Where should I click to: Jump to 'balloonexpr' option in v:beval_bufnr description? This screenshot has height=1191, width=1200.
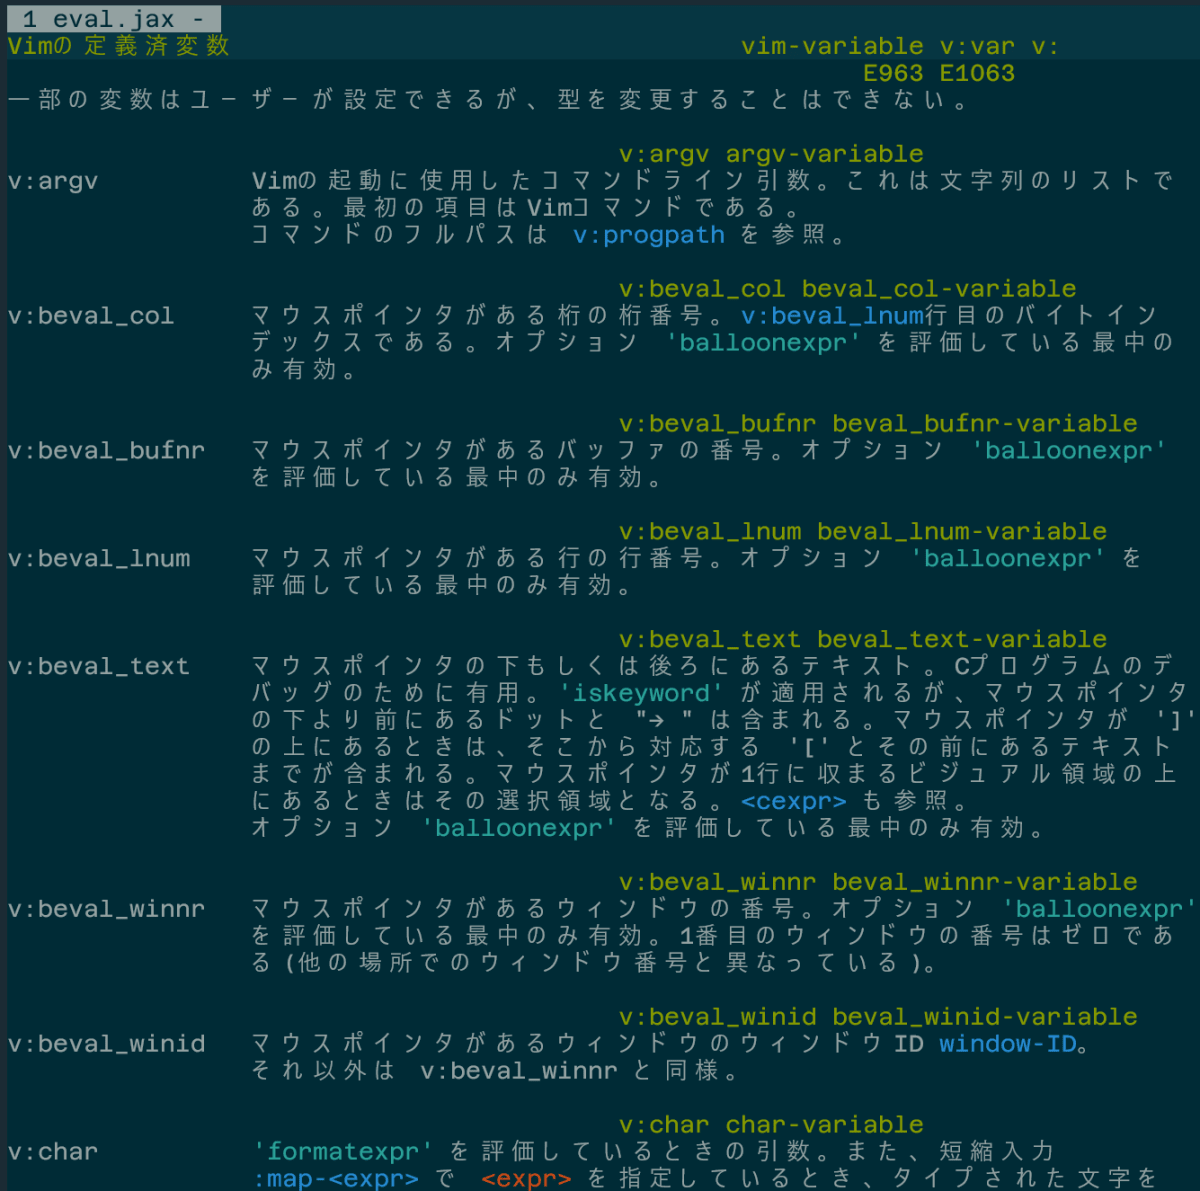click(x=1069, y=451)
